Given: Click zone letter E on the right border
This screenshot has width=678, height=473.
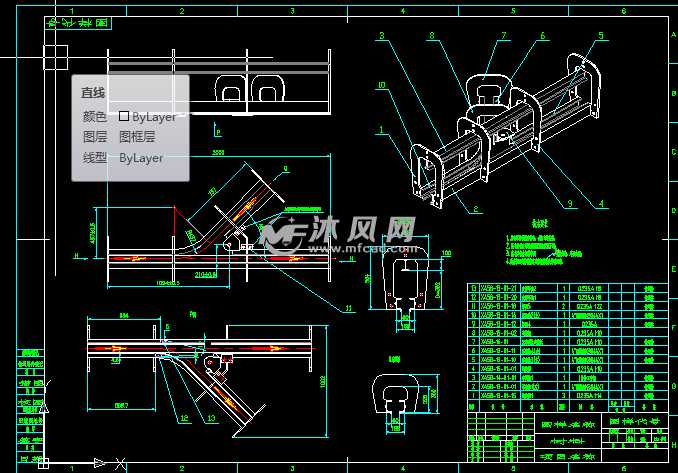Looking at the screenshot, I should pyautogui.click(x=673, y=269).
